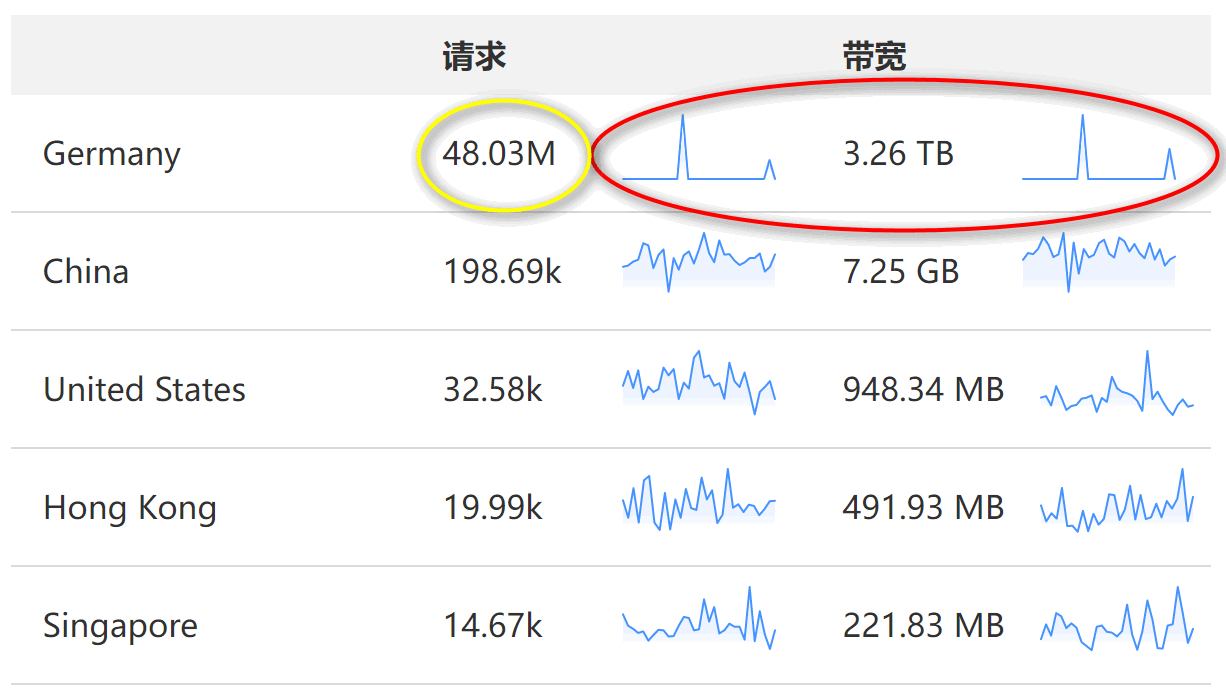This screenshot has width=1226, height=692.
Task: Click Singapore's 221.83 MB bandwidth value
Action: (923, 626)
